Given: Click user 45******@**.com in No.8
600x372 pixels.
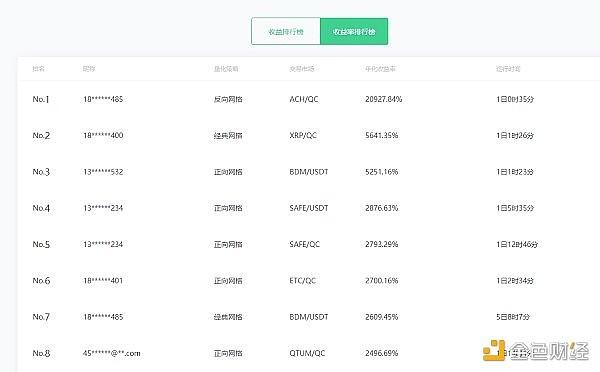Looking at the screenshot, I should 112,353.
